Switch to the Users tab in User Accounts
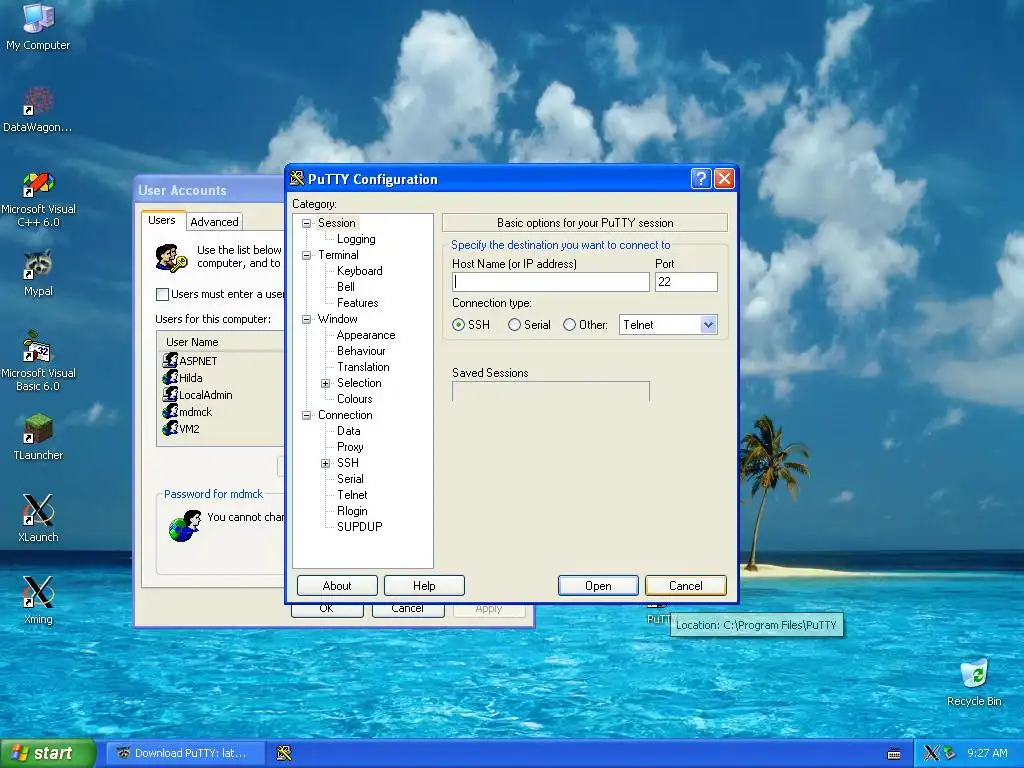The width and height of the screenshot is (1024, 768). 162,220
